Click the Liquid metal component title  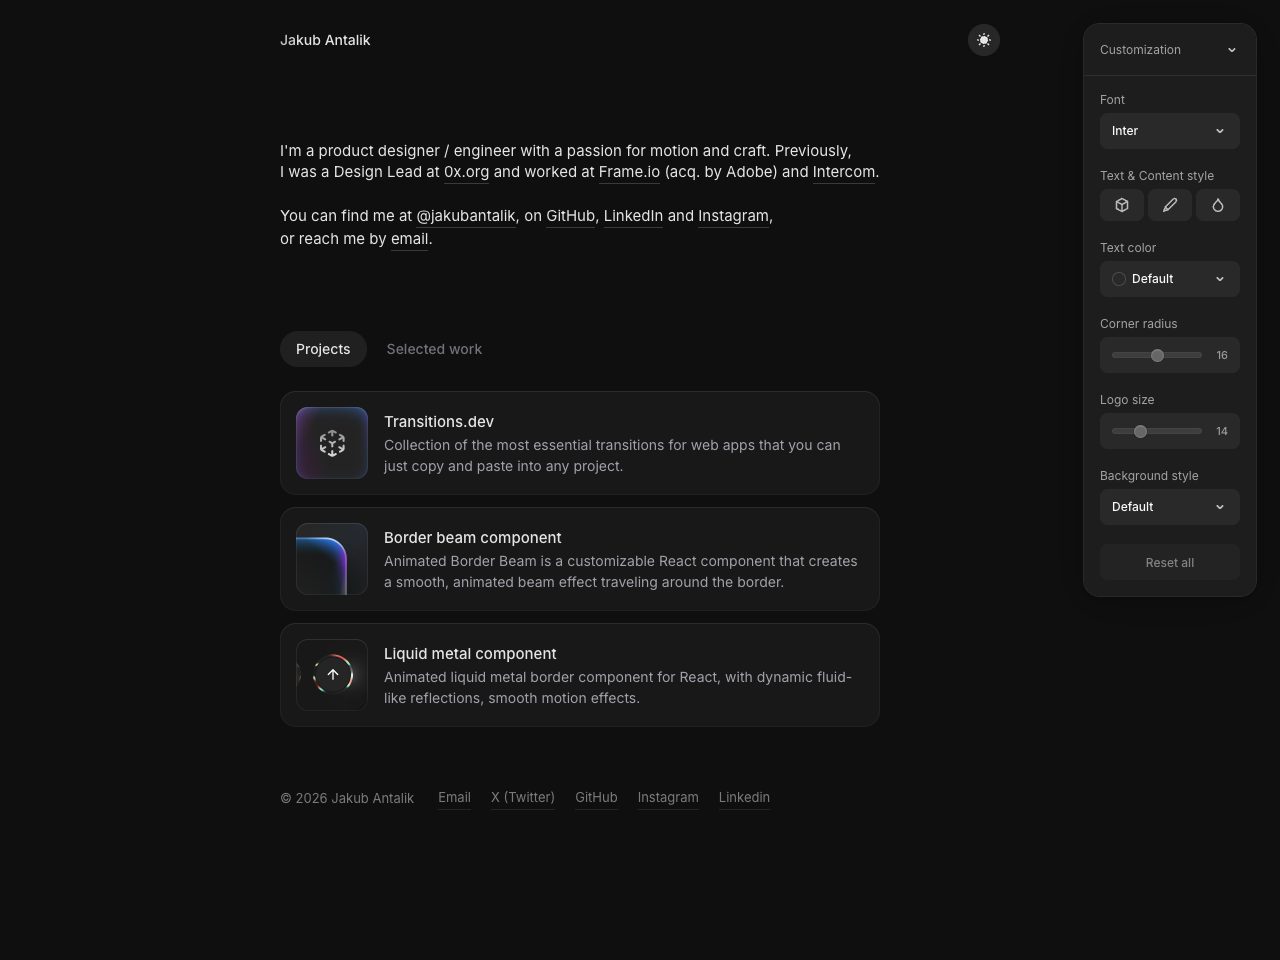point(470,654)
